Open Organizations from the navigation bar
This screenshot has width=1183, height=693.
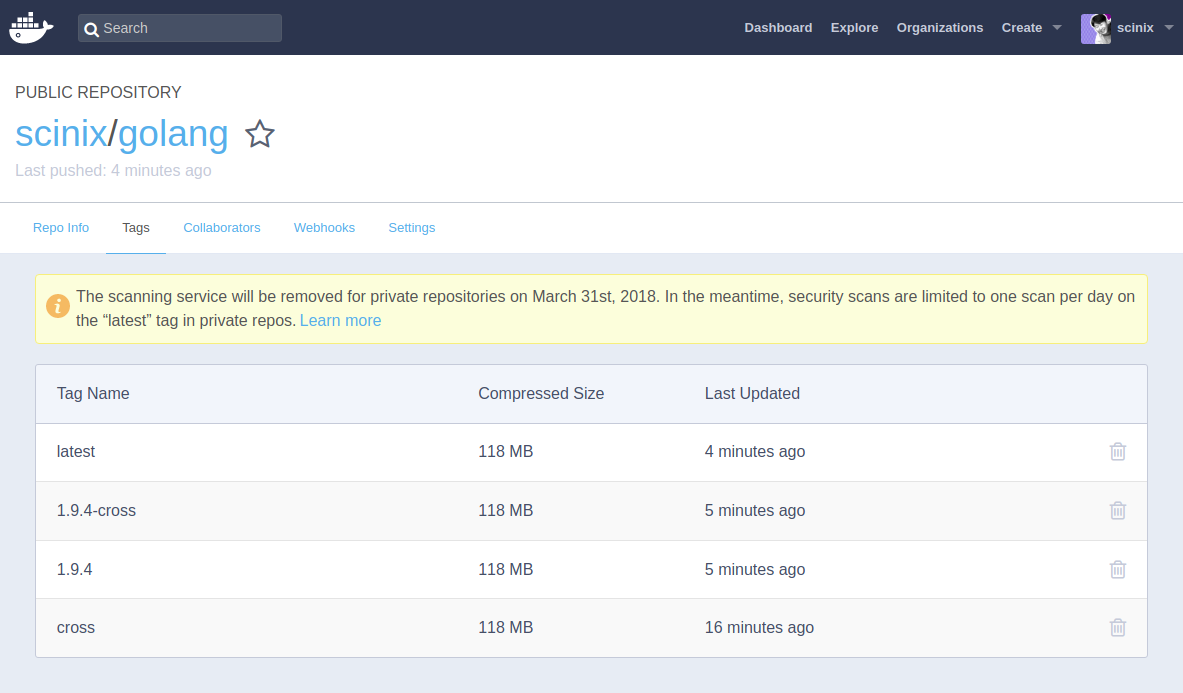tap(939, 28)
